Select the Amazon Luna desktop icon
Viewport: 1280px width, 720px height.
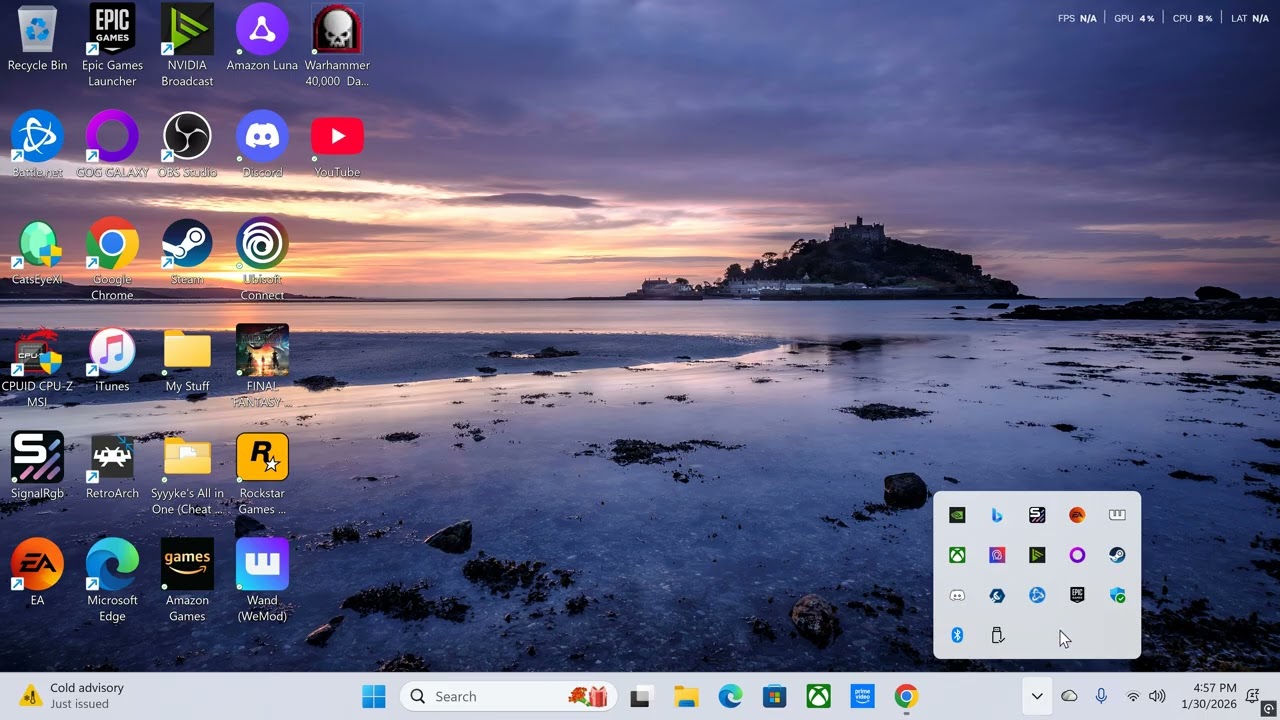click(262, 39)
